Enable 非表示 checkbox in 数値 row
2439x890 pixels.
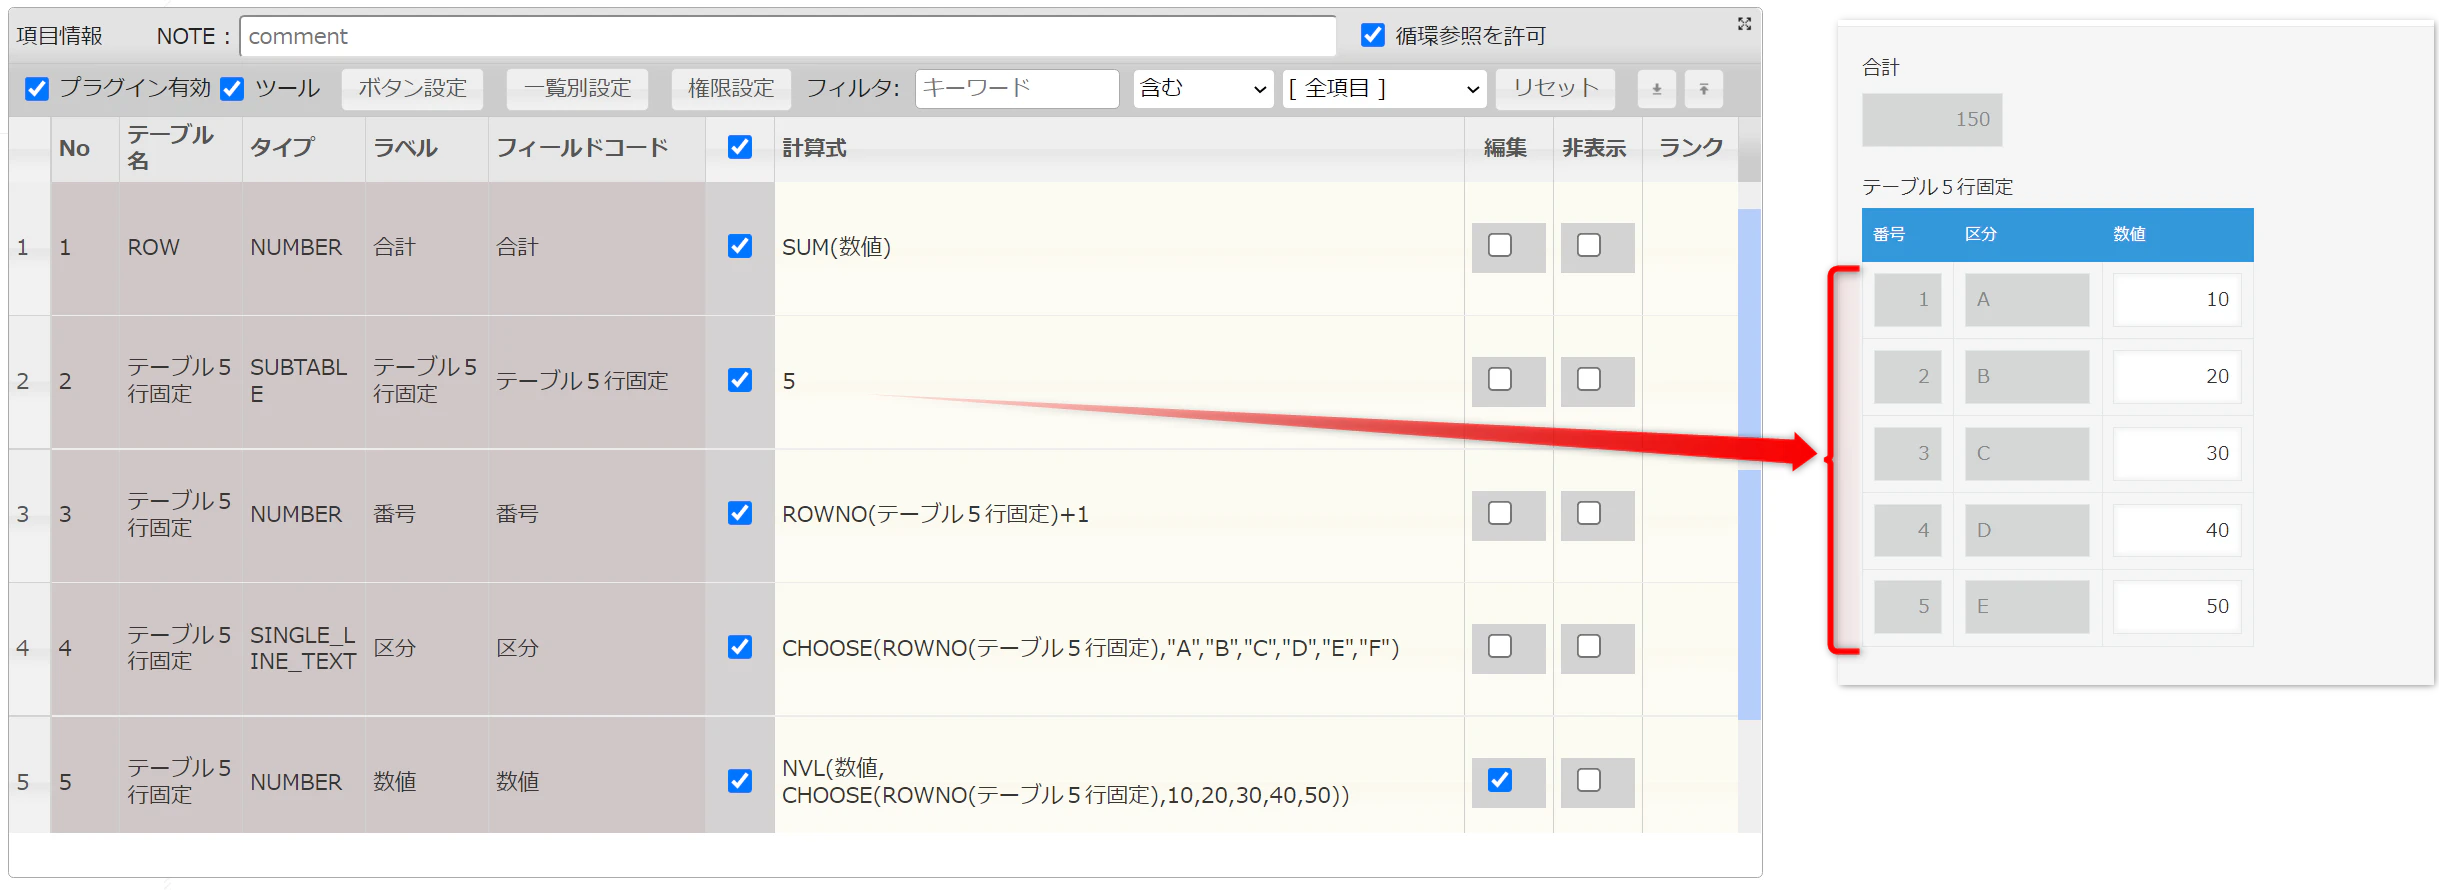tap(1589, 780)
